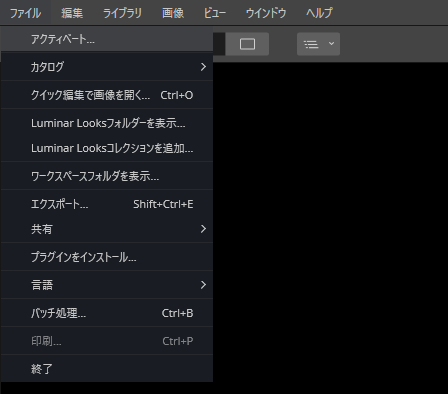Expand the 共有 submenu
The width and height of the screenshot is (448, 394).
(107, 229)
